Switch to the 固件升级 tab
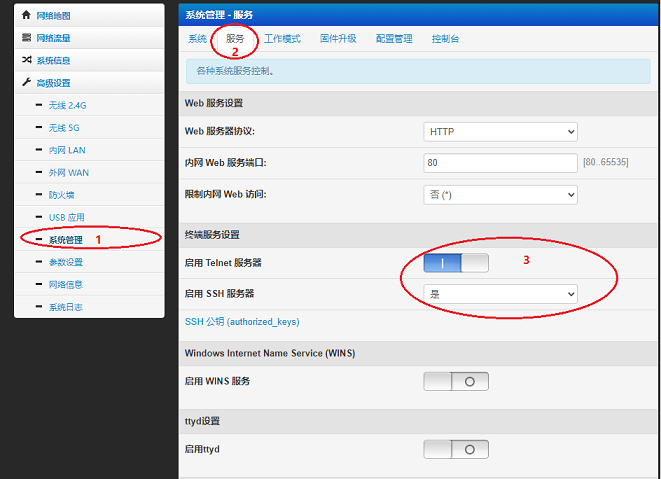 (338, 39)
